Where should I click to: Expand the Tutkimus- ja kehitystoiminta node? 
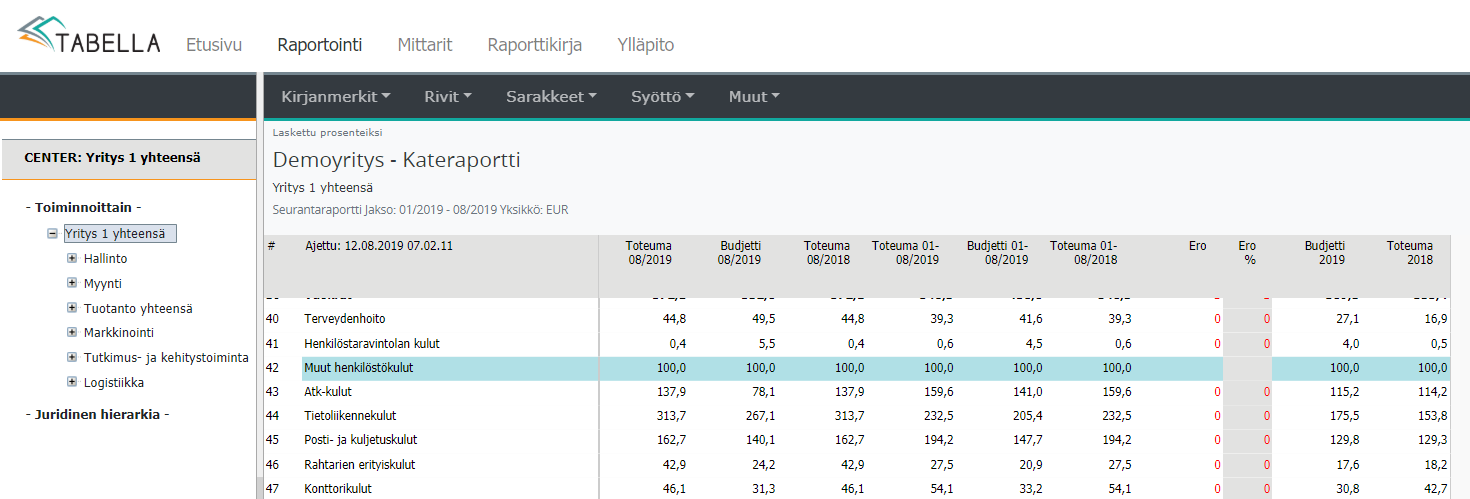pos(72,357)
